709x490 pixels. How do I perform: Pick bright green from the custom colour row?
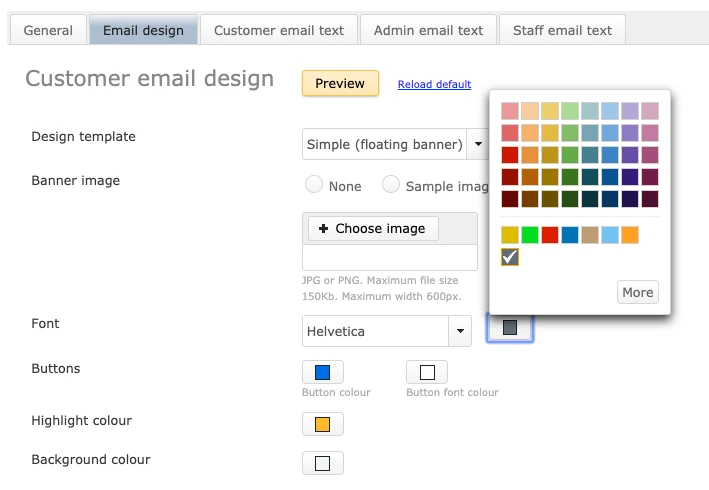(530, 235)
